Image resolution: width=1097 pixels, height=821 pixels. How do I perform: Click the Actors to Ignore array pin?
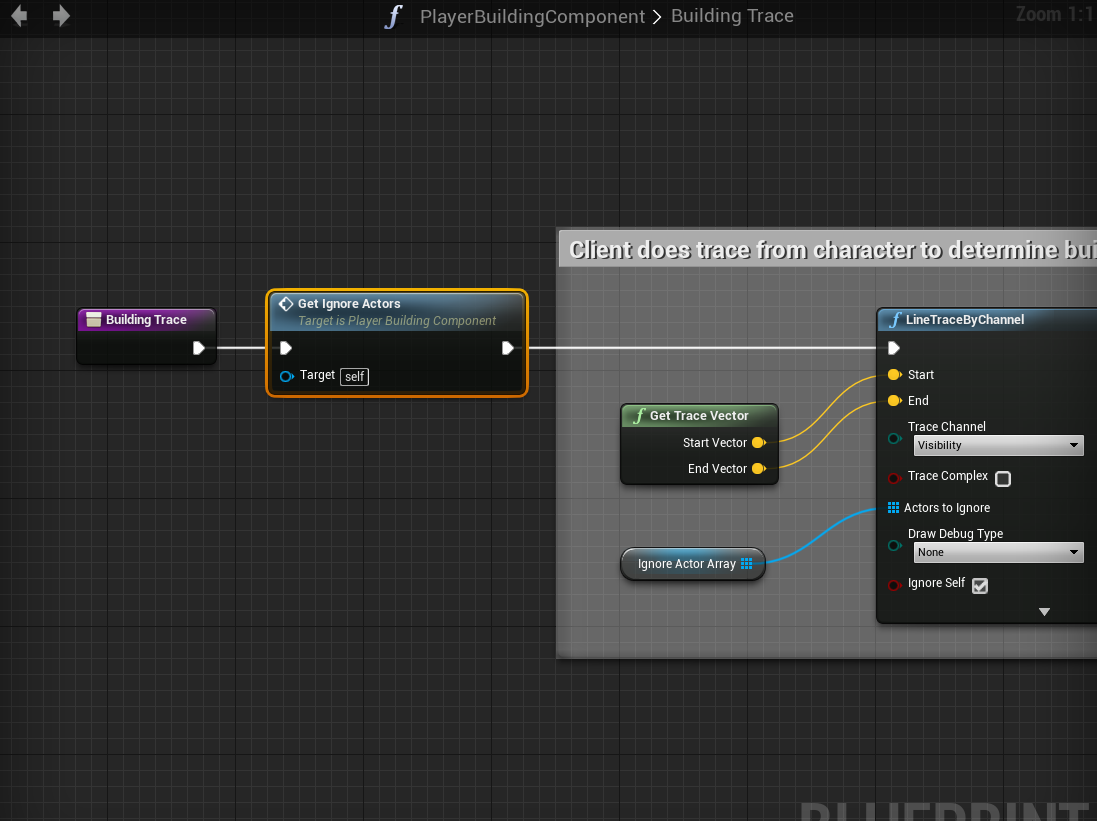[x=893, y=508]
